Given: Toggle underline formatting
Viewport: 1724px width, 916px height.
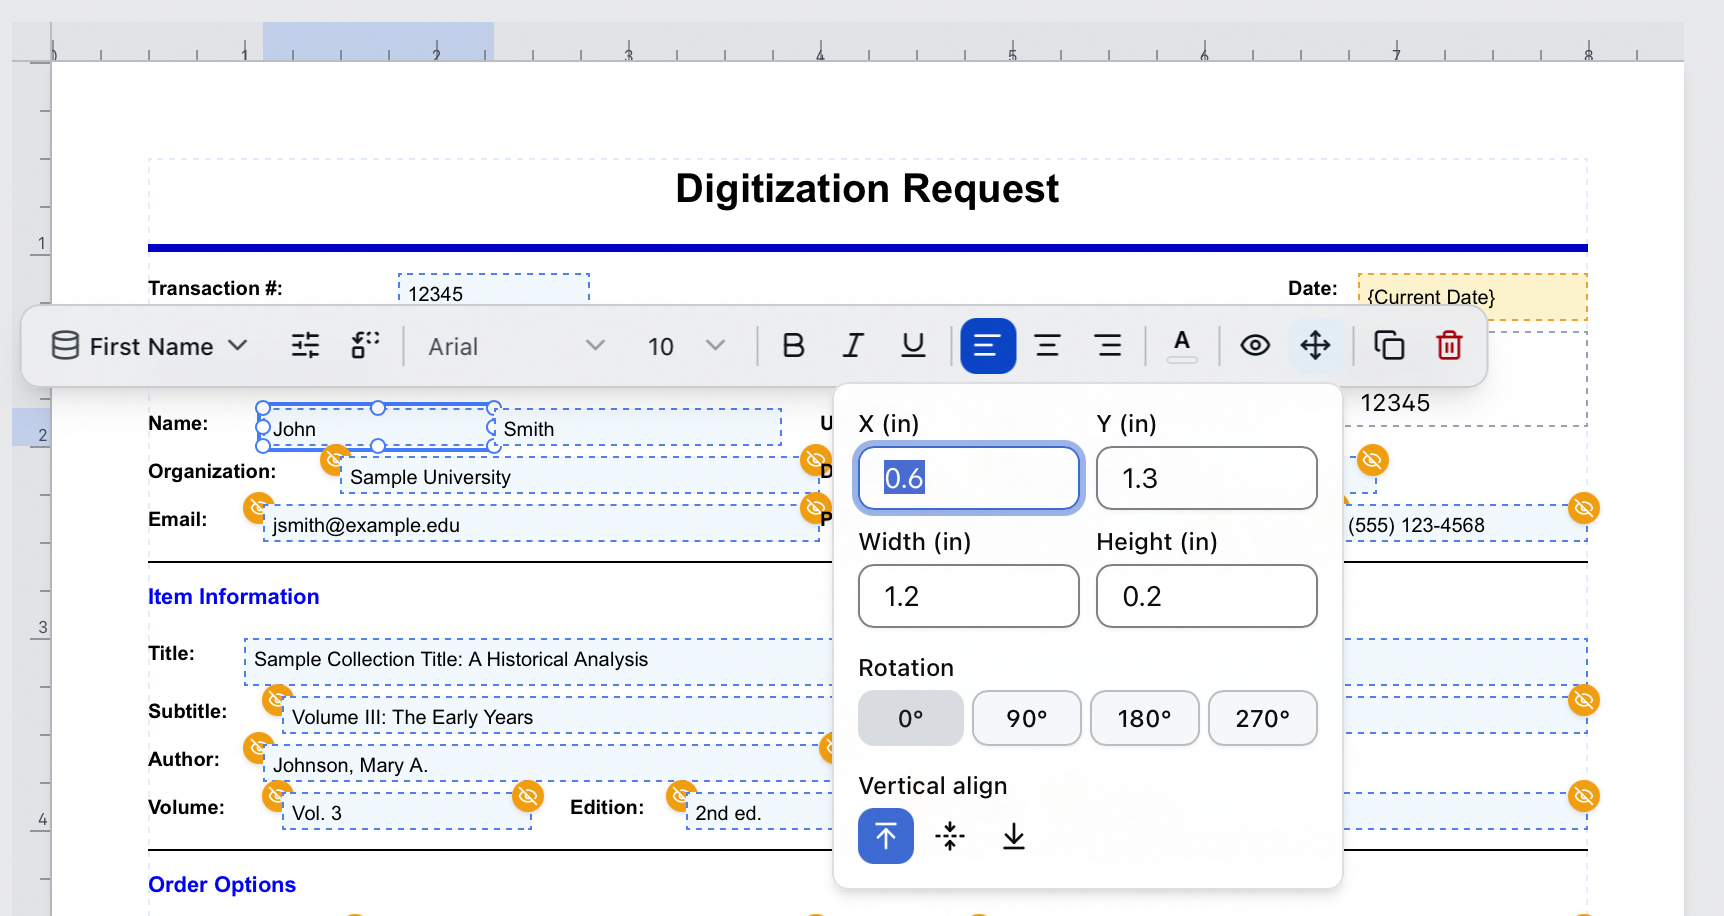Looking at the screenshot, I should click(913, 346).
